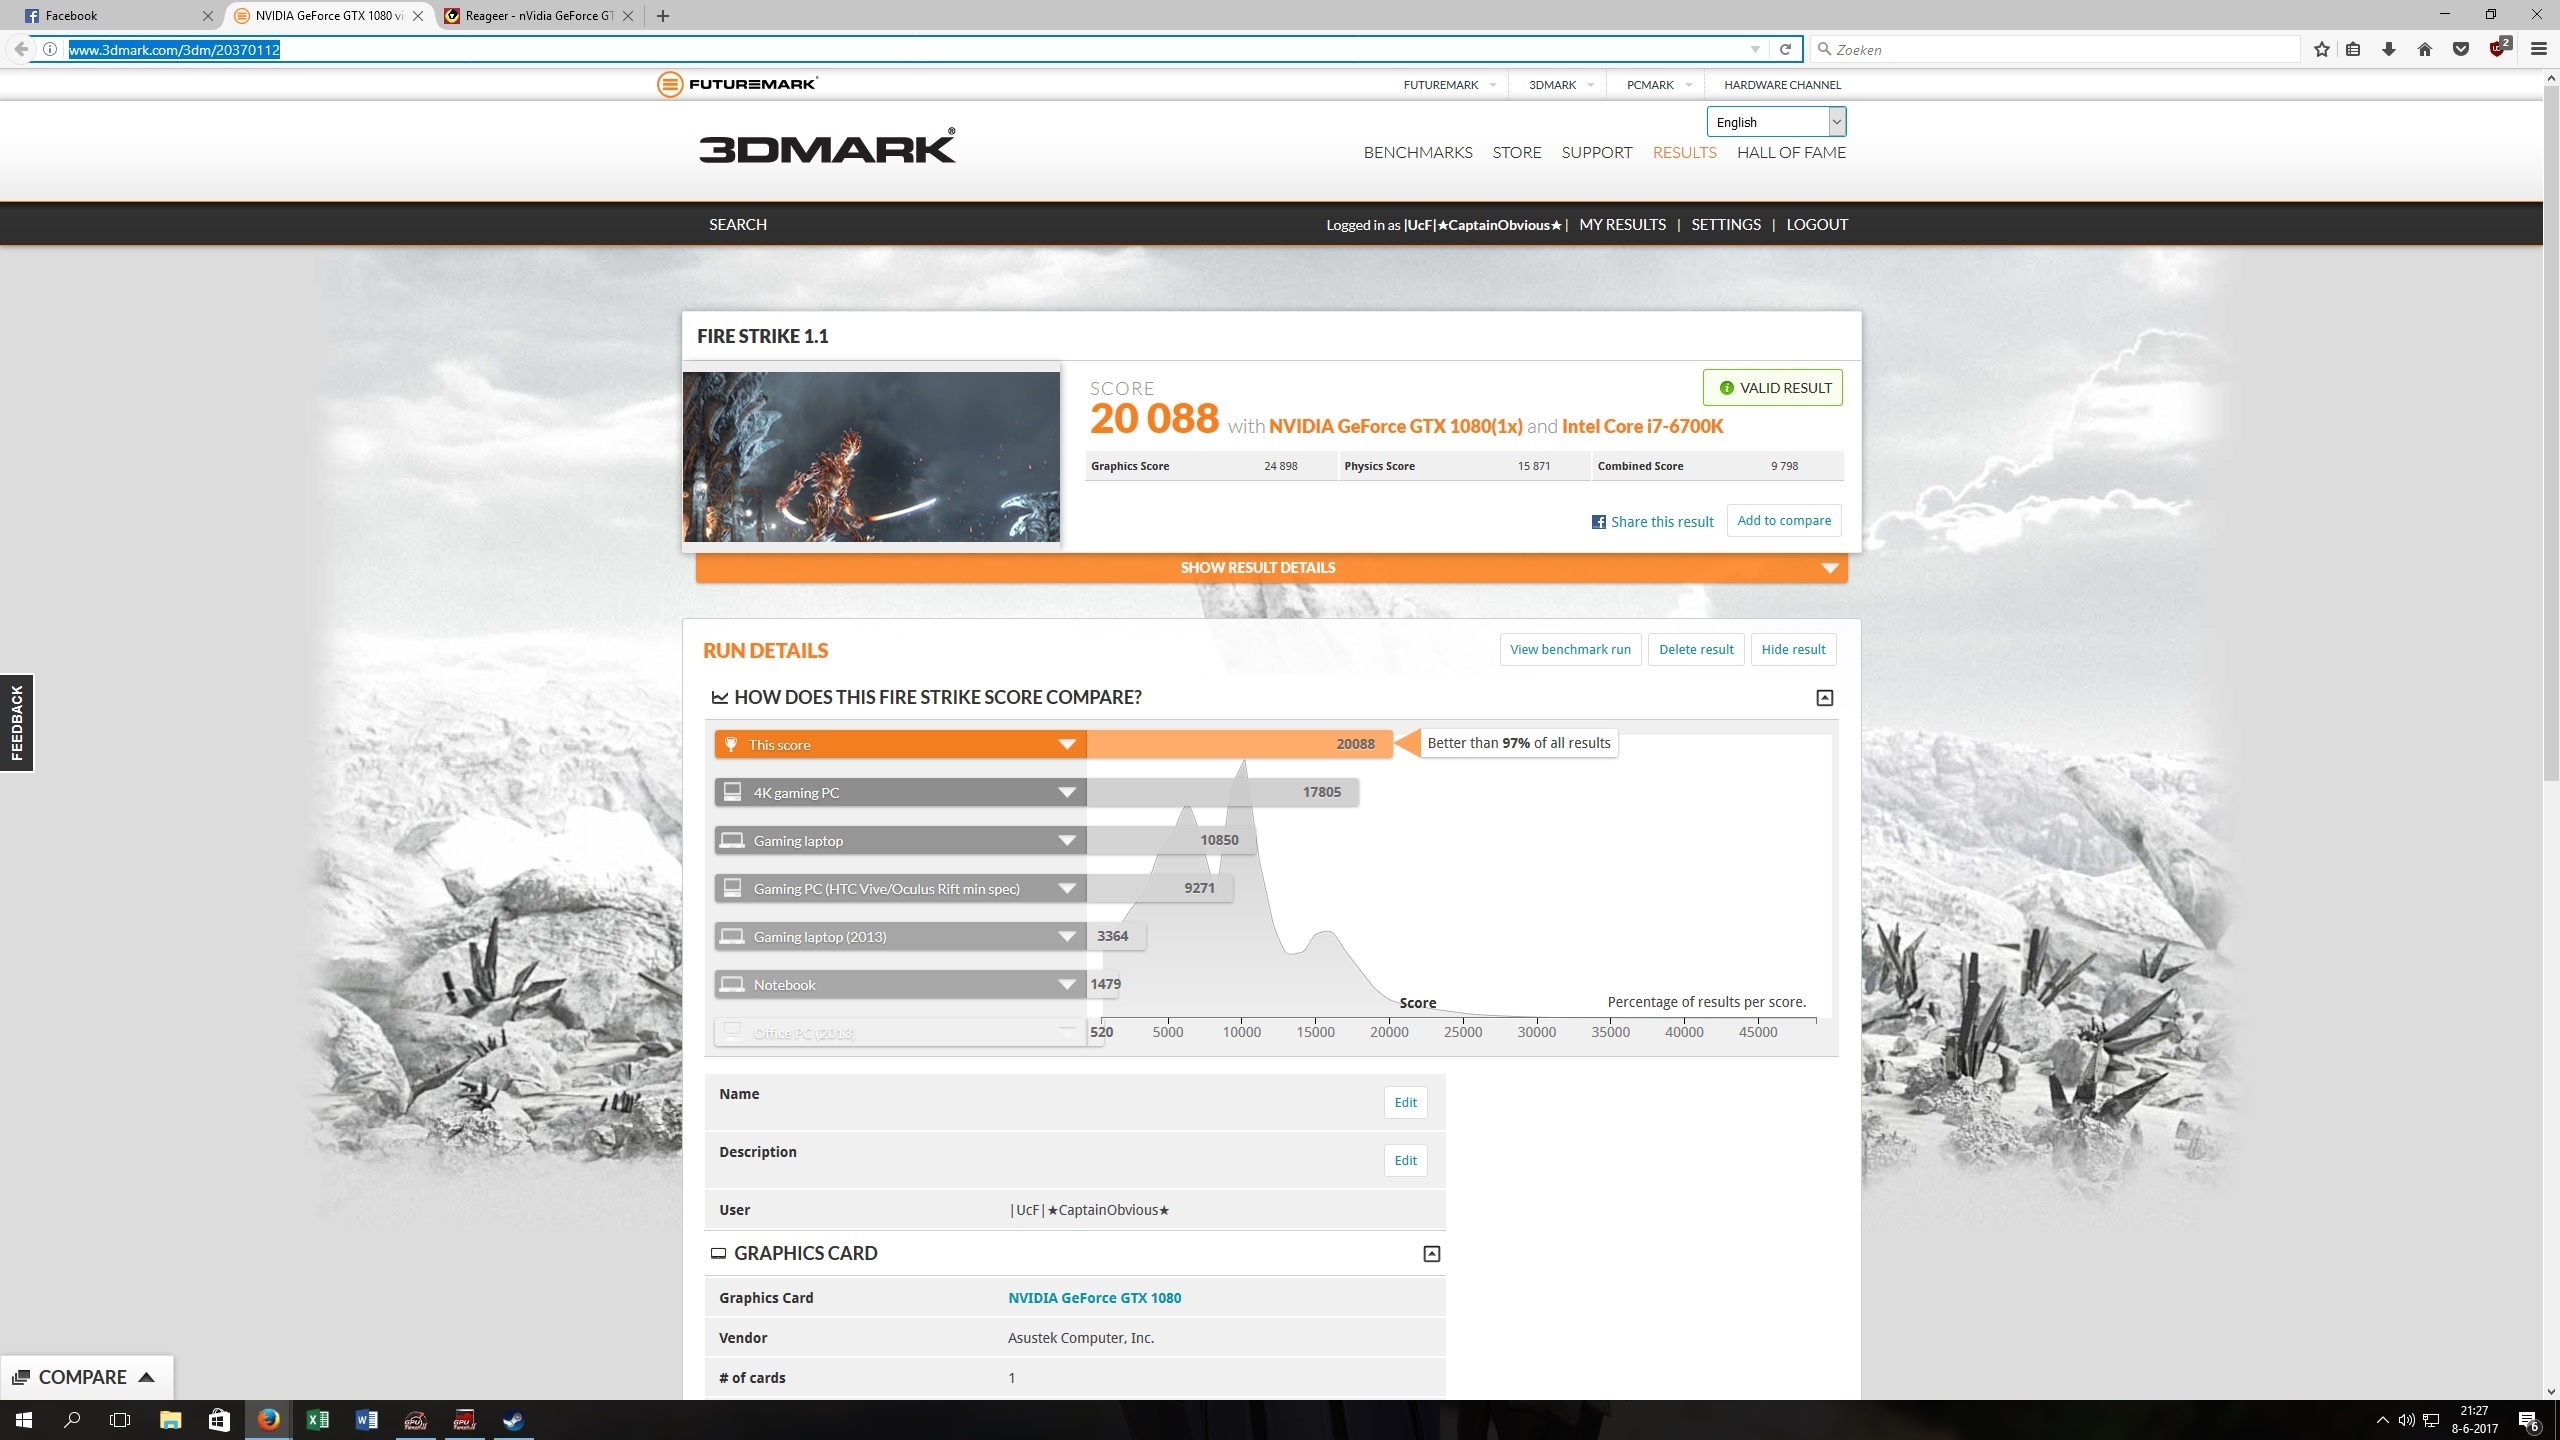Open Steam from the Windows taskbar
This screenshot has height=1440, width=2560.
click(513, 1420)
